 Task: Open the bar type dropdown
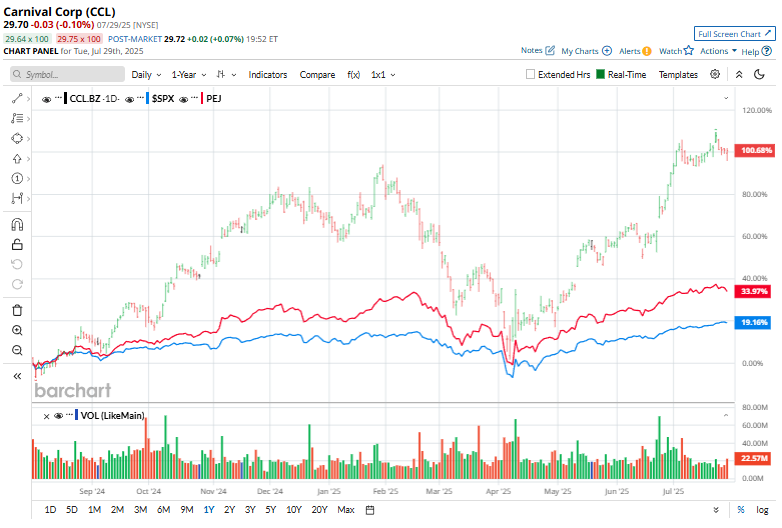pos(226,74)
